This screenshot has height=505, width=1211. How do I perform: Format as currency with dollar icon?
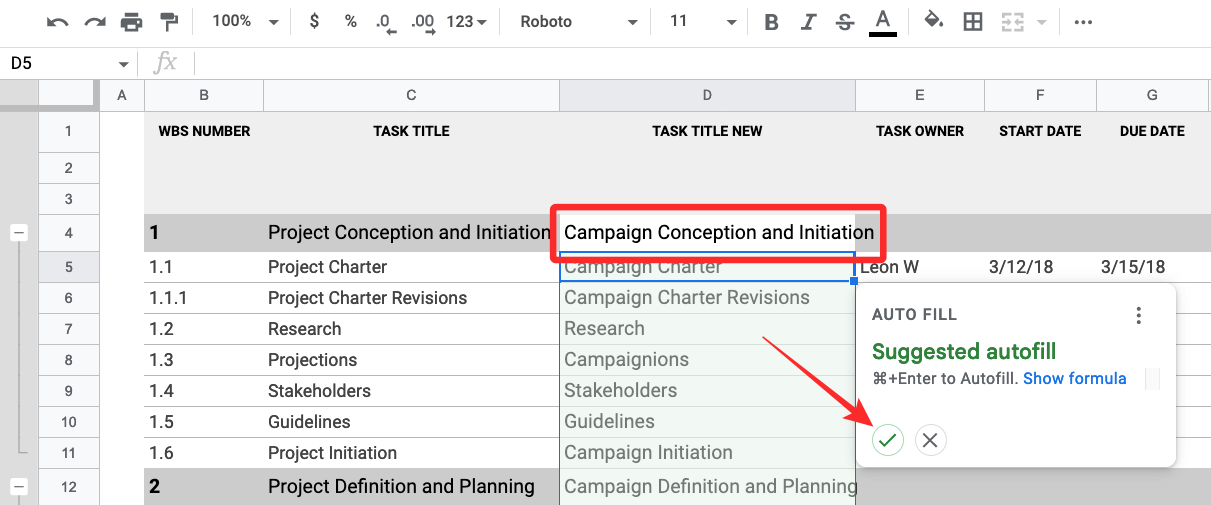pos(314,21)
